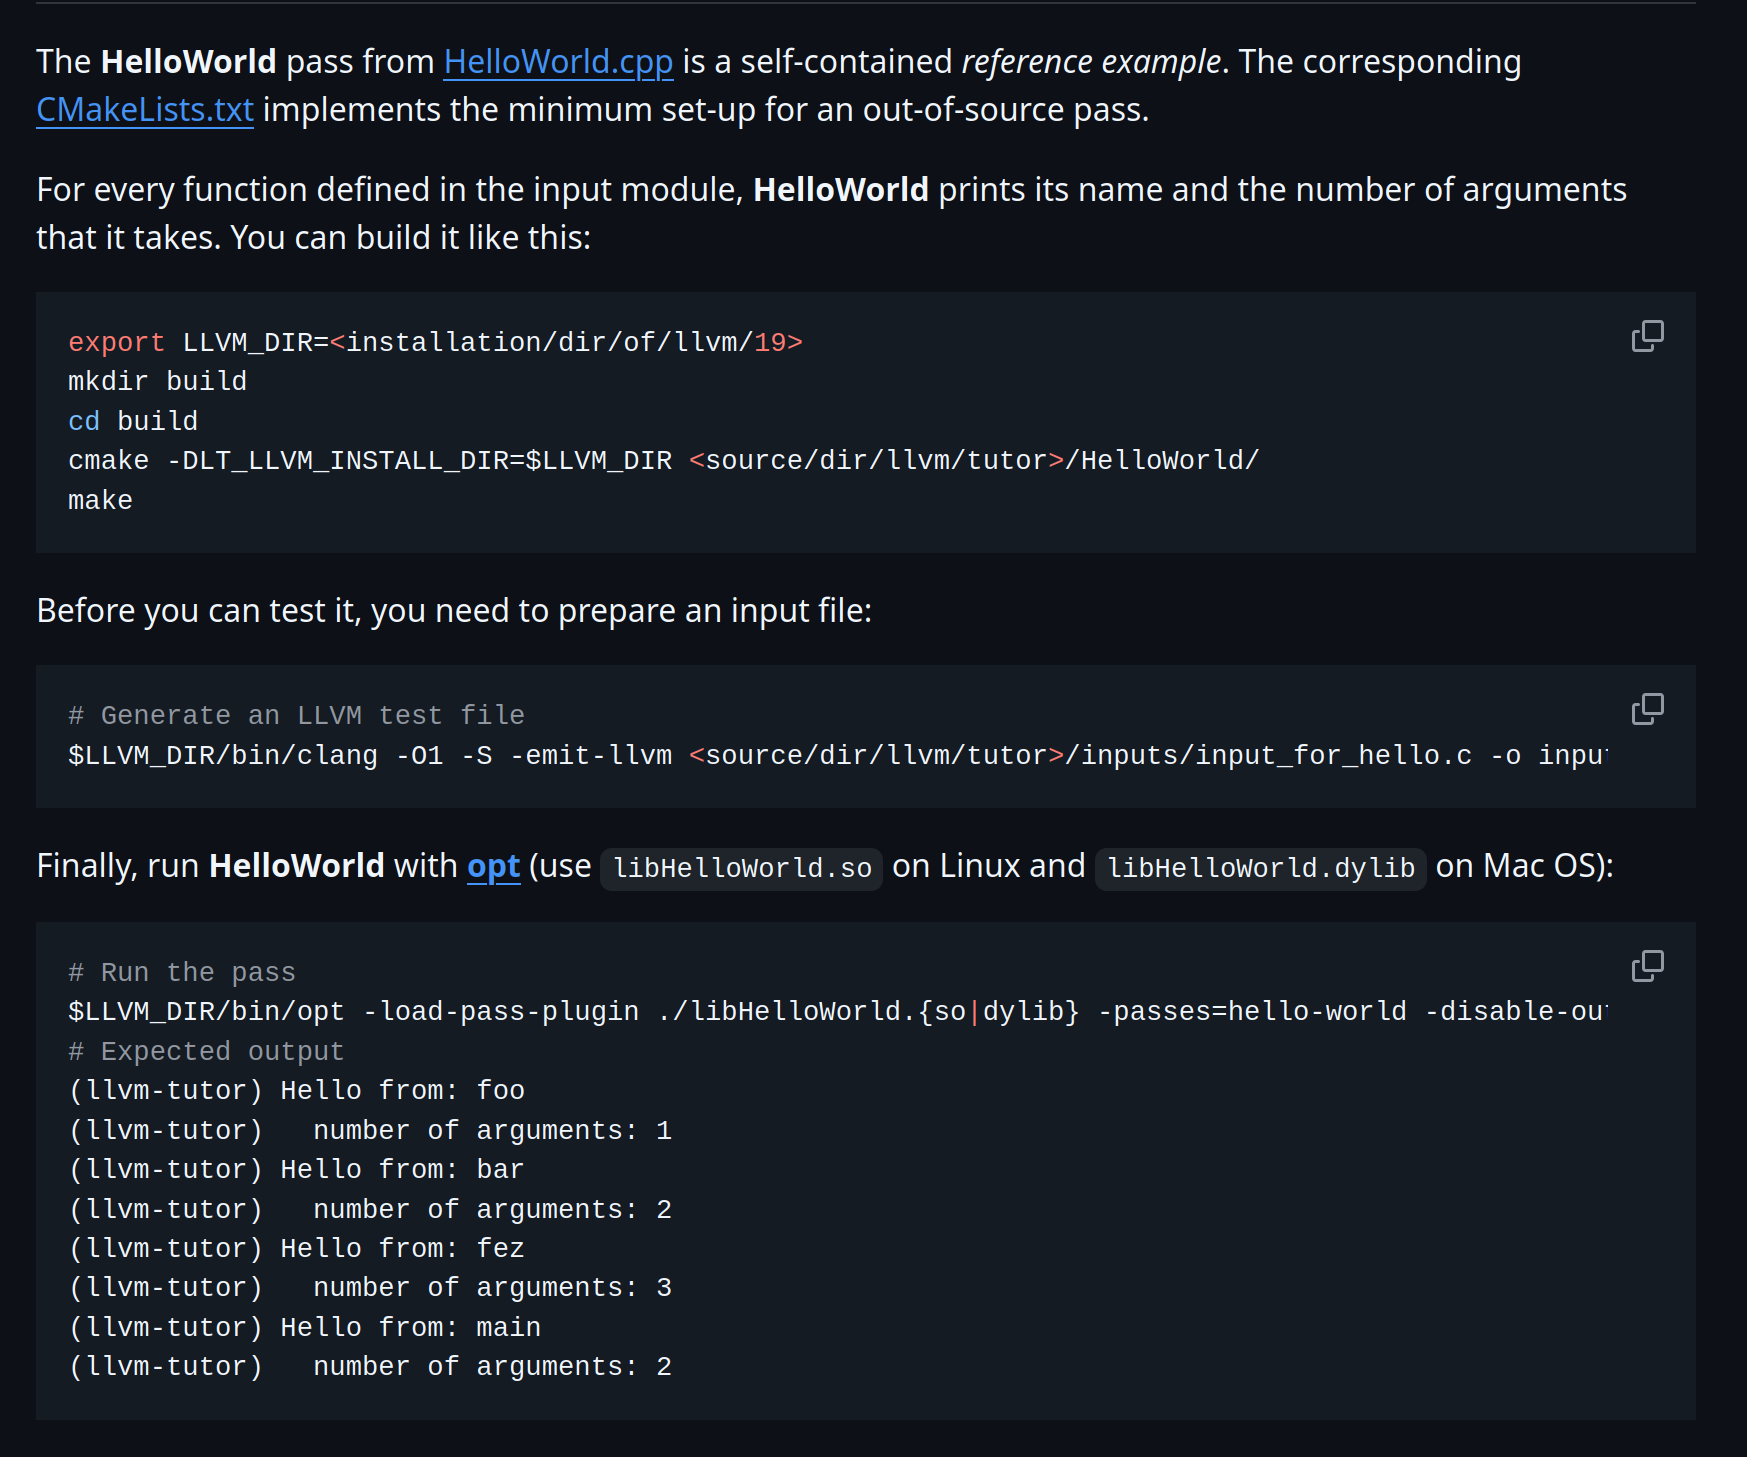The image size is (1747, 1457).
Task: Click the 'Hello from: bar' output line
Action: (x=296, y=1170)
